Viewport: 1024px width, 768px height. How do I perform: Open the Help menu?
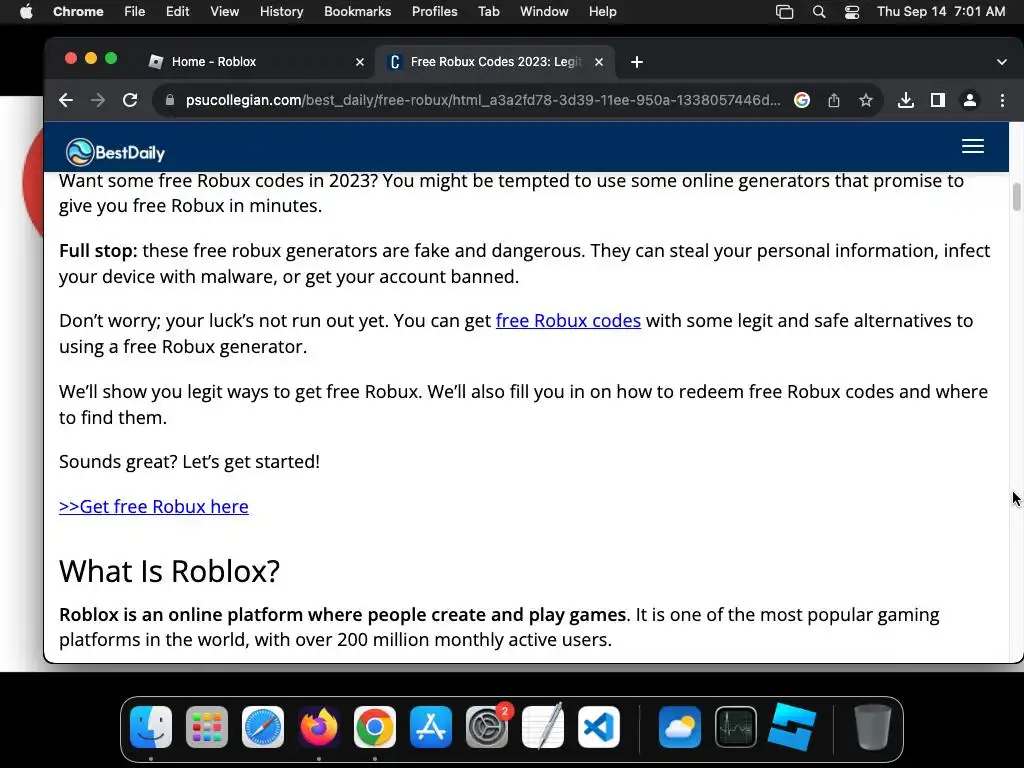(x=602, y=12)
